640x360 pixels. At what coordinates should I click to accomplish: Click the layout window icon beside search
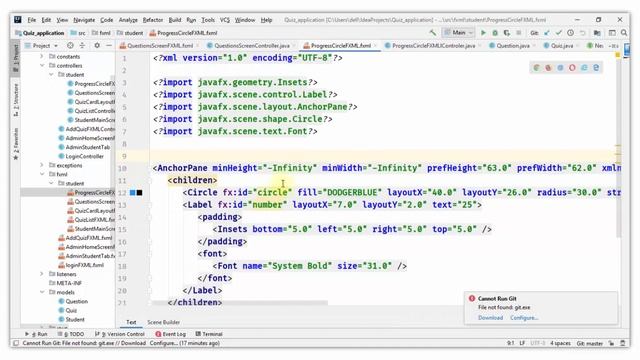coord(612,33)
